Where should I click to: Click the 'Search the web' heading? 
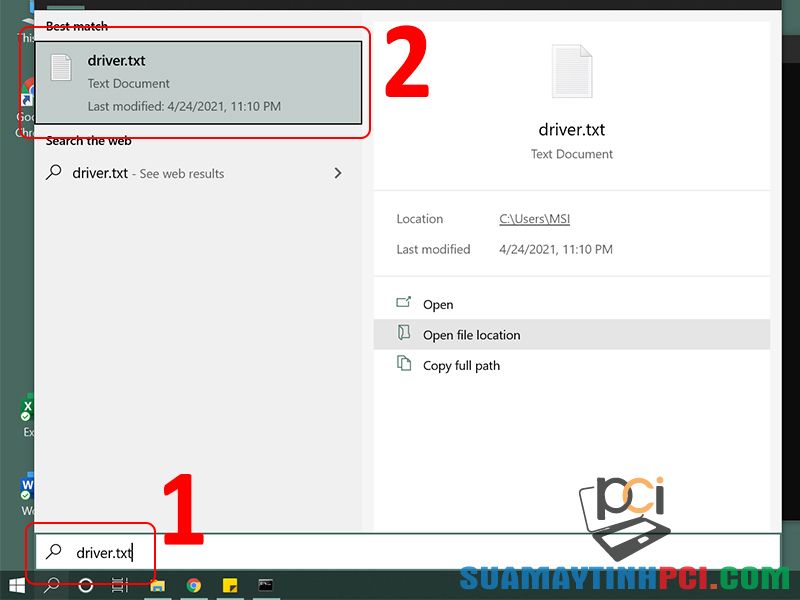point(89,141)
